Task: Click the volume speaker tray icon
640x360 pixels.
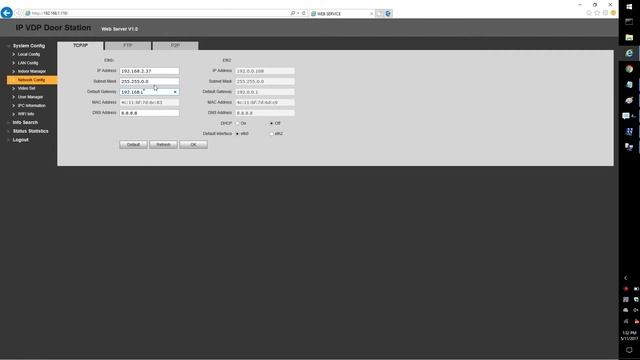Action: click(636, 310)
